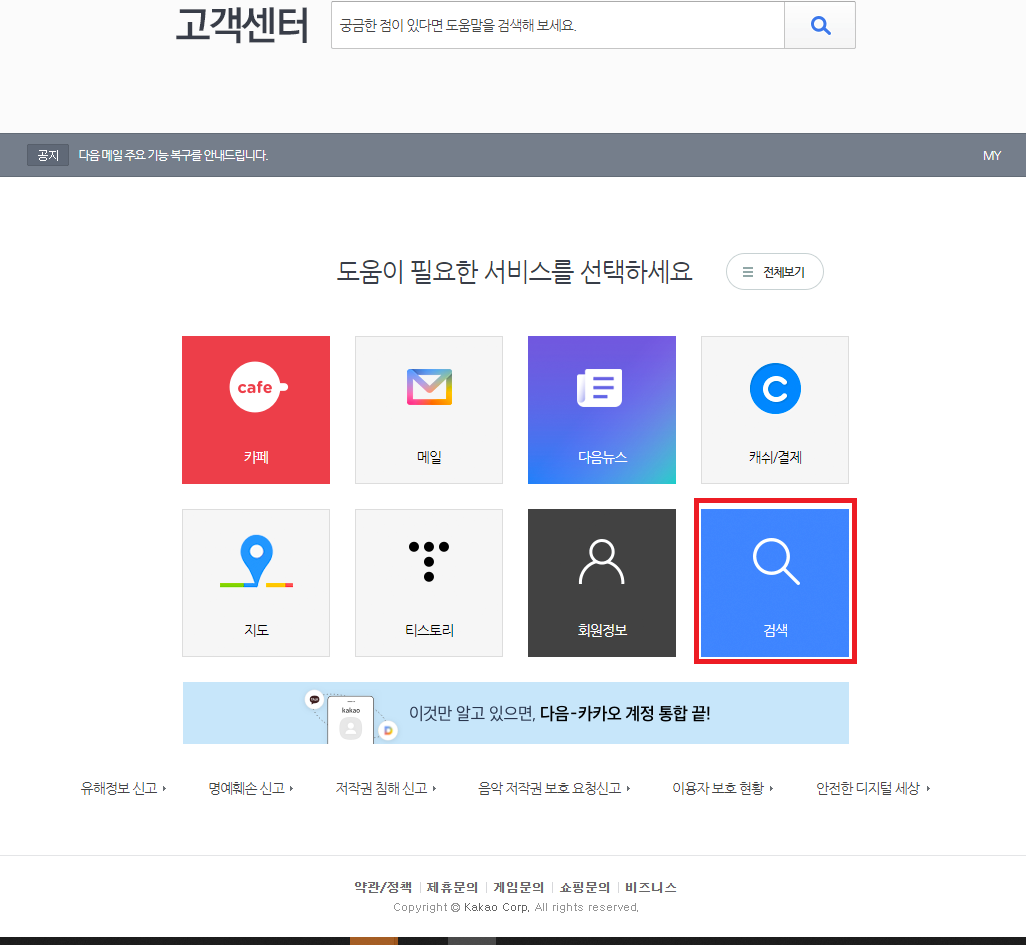Open the 캐시/결제 service tile
The height and width of the screenshot is (945, 1026).
(775, 410)
